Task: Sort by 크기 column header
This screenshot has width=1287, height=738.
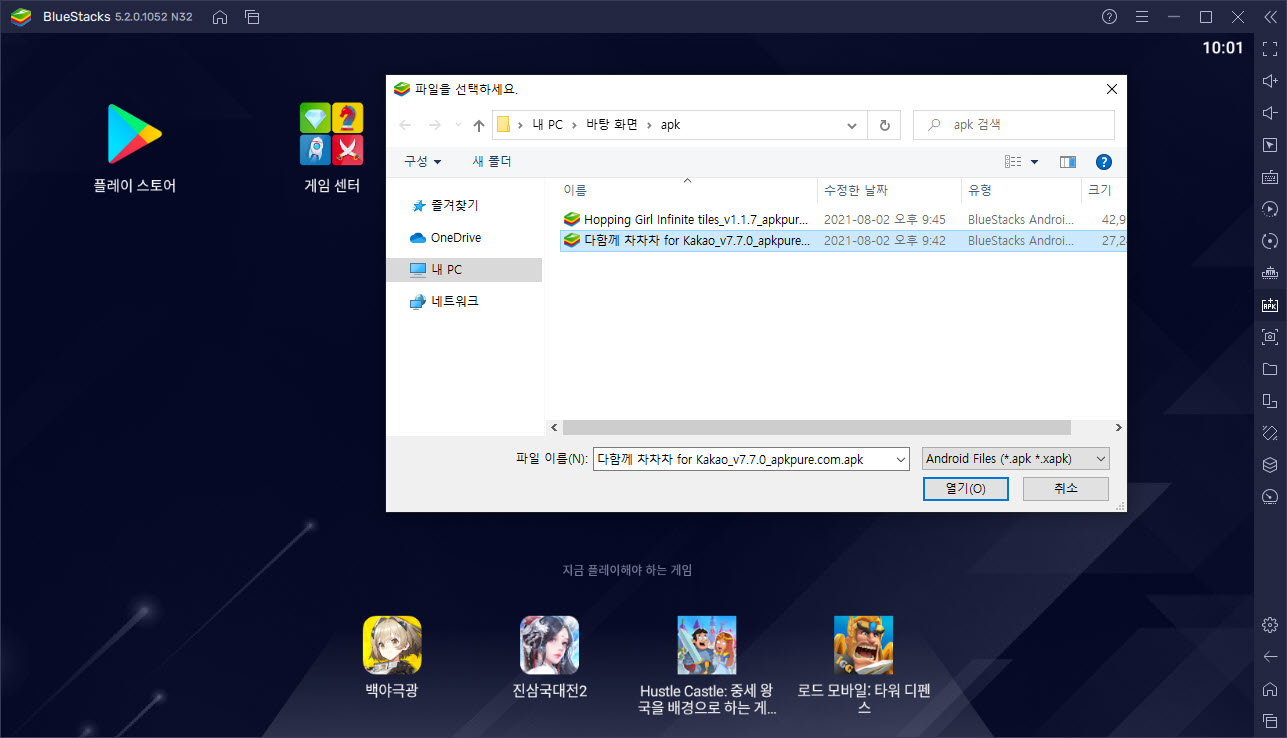Action: click(1103, 190)
